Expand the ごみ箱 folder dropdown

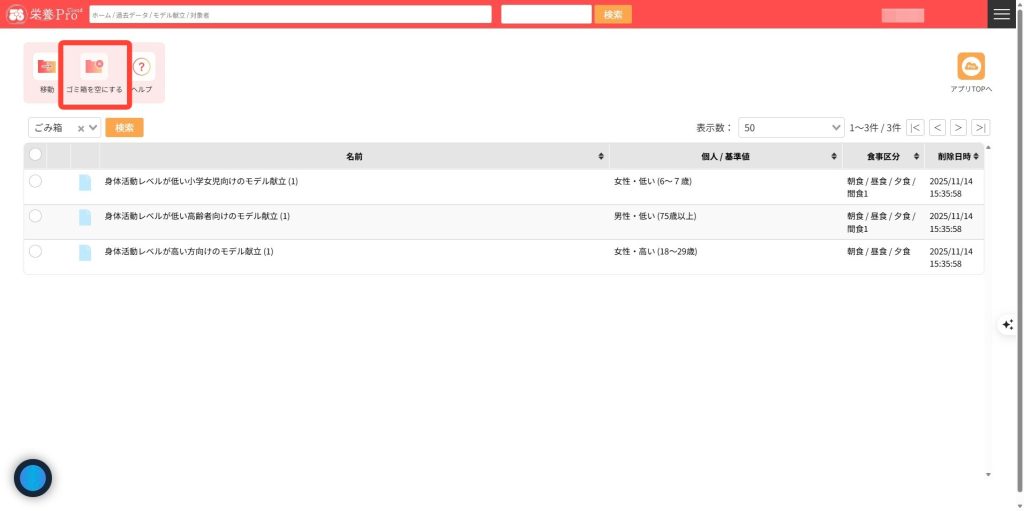(94, 128)
